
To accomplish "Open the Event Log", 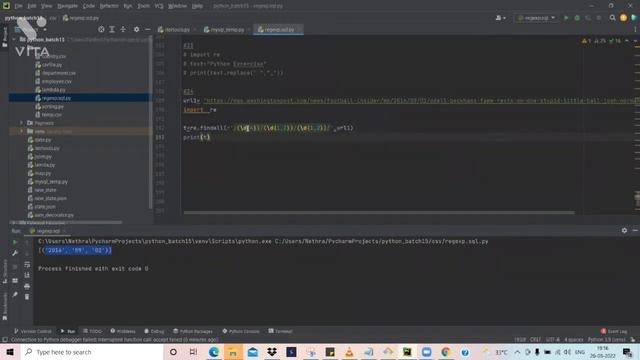I will click(x=614, y=331).
